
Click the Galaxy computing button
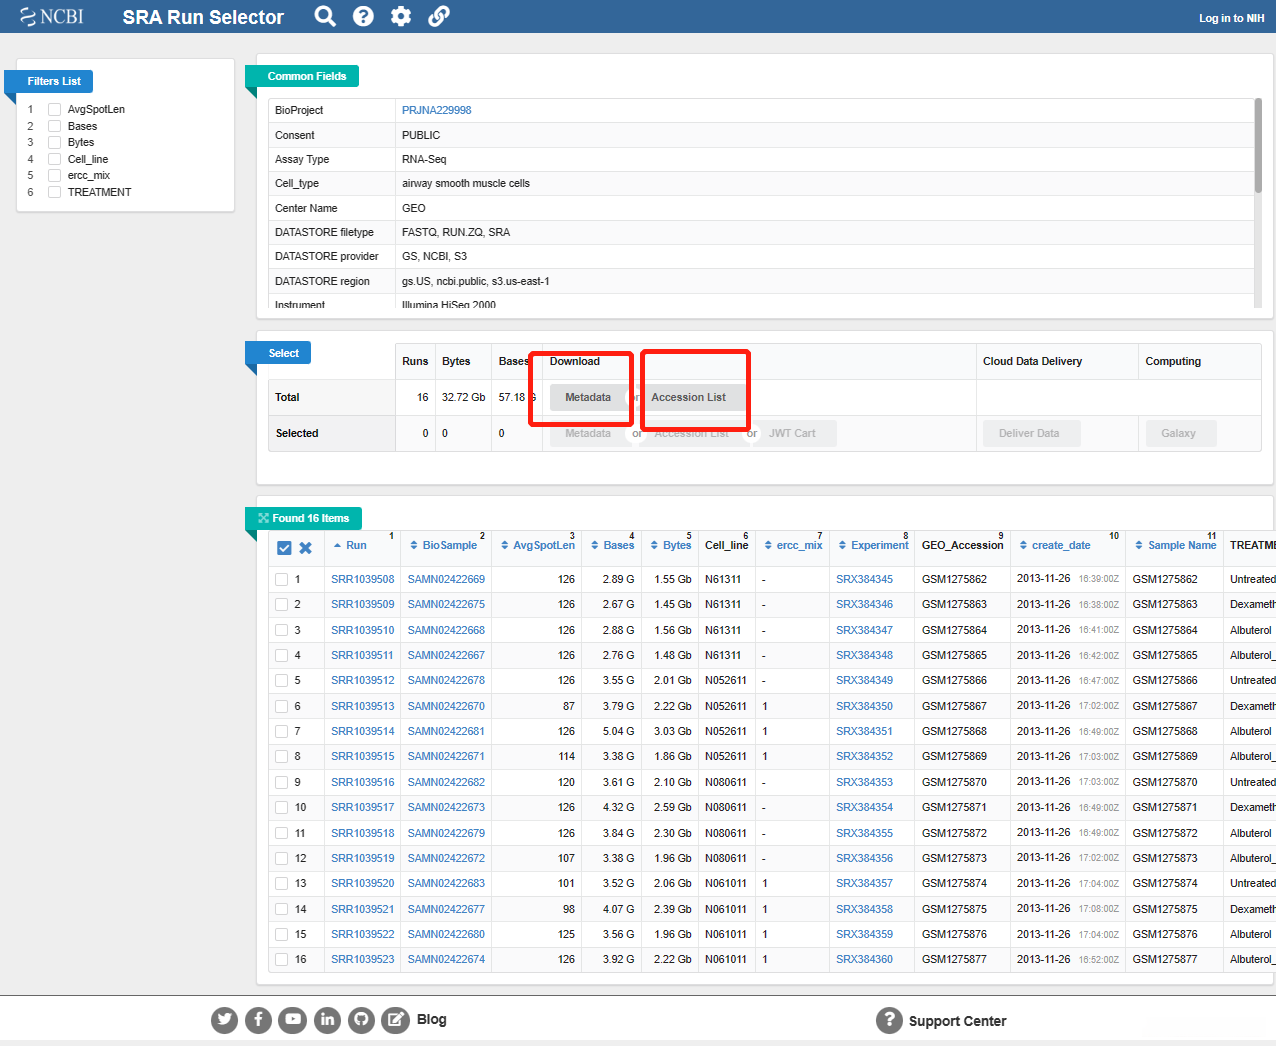coord(1179,433)
